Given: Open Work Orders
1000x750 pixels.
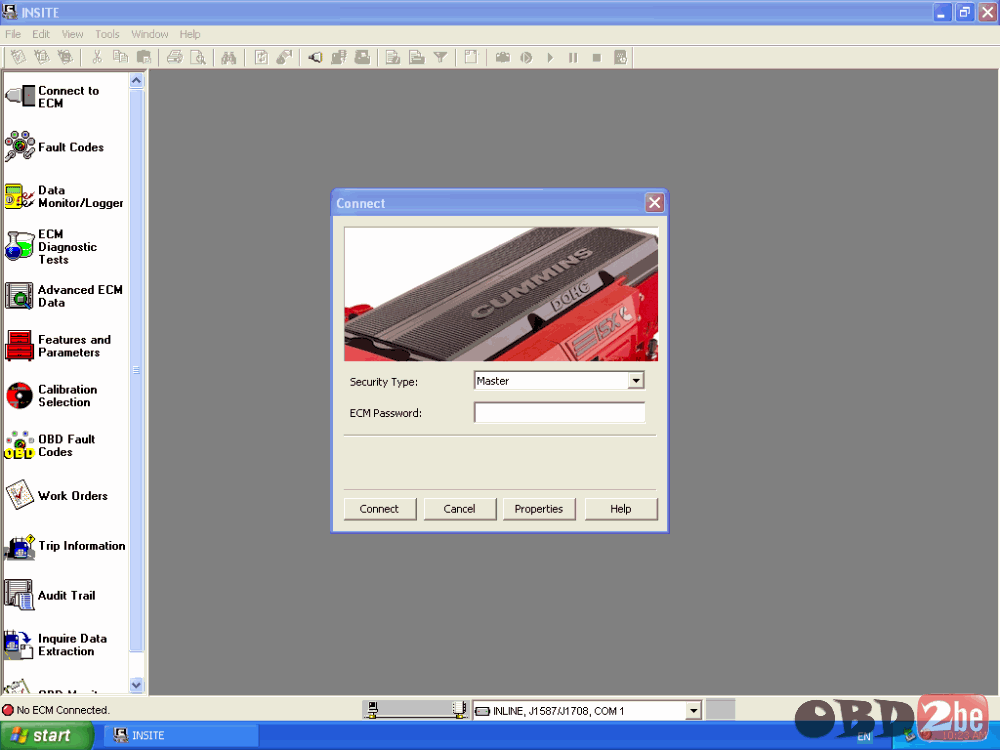Looking at the screenshot, I should [x=56, y=496].
